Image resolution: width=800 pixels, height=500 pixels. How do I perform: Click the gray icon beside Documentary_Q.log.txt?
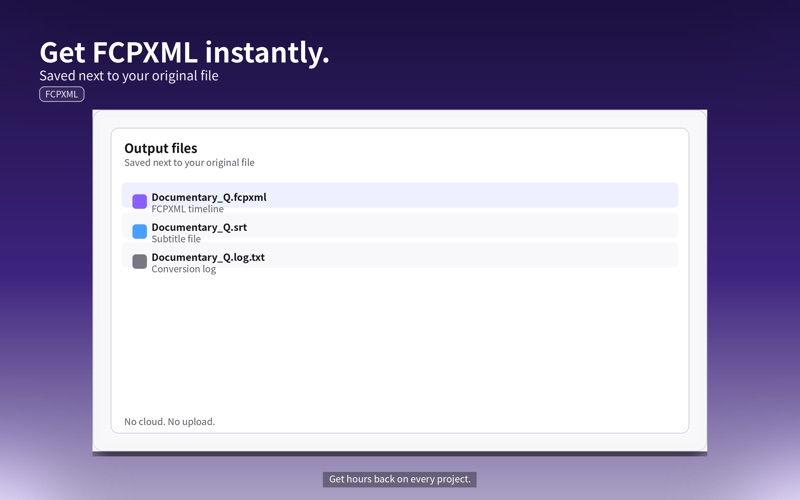139,262
